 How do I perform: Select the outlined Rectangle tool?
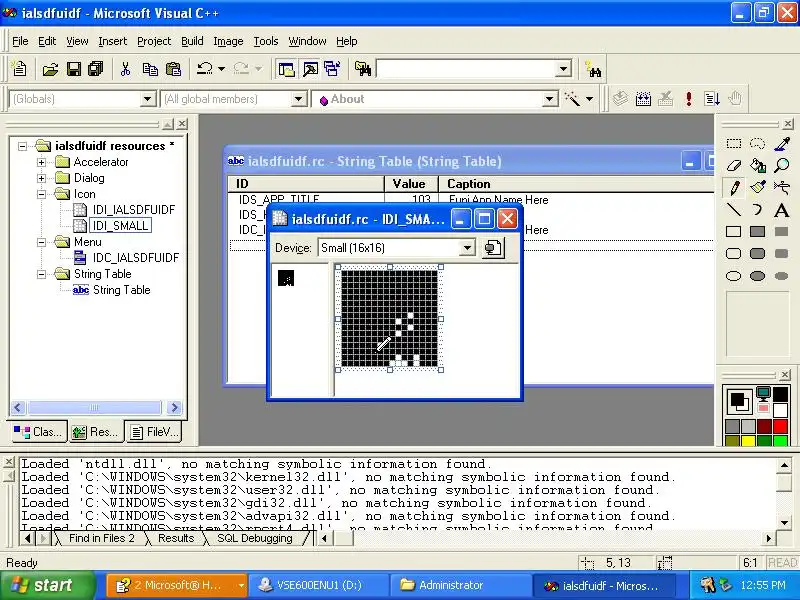[x=734, y=232]
